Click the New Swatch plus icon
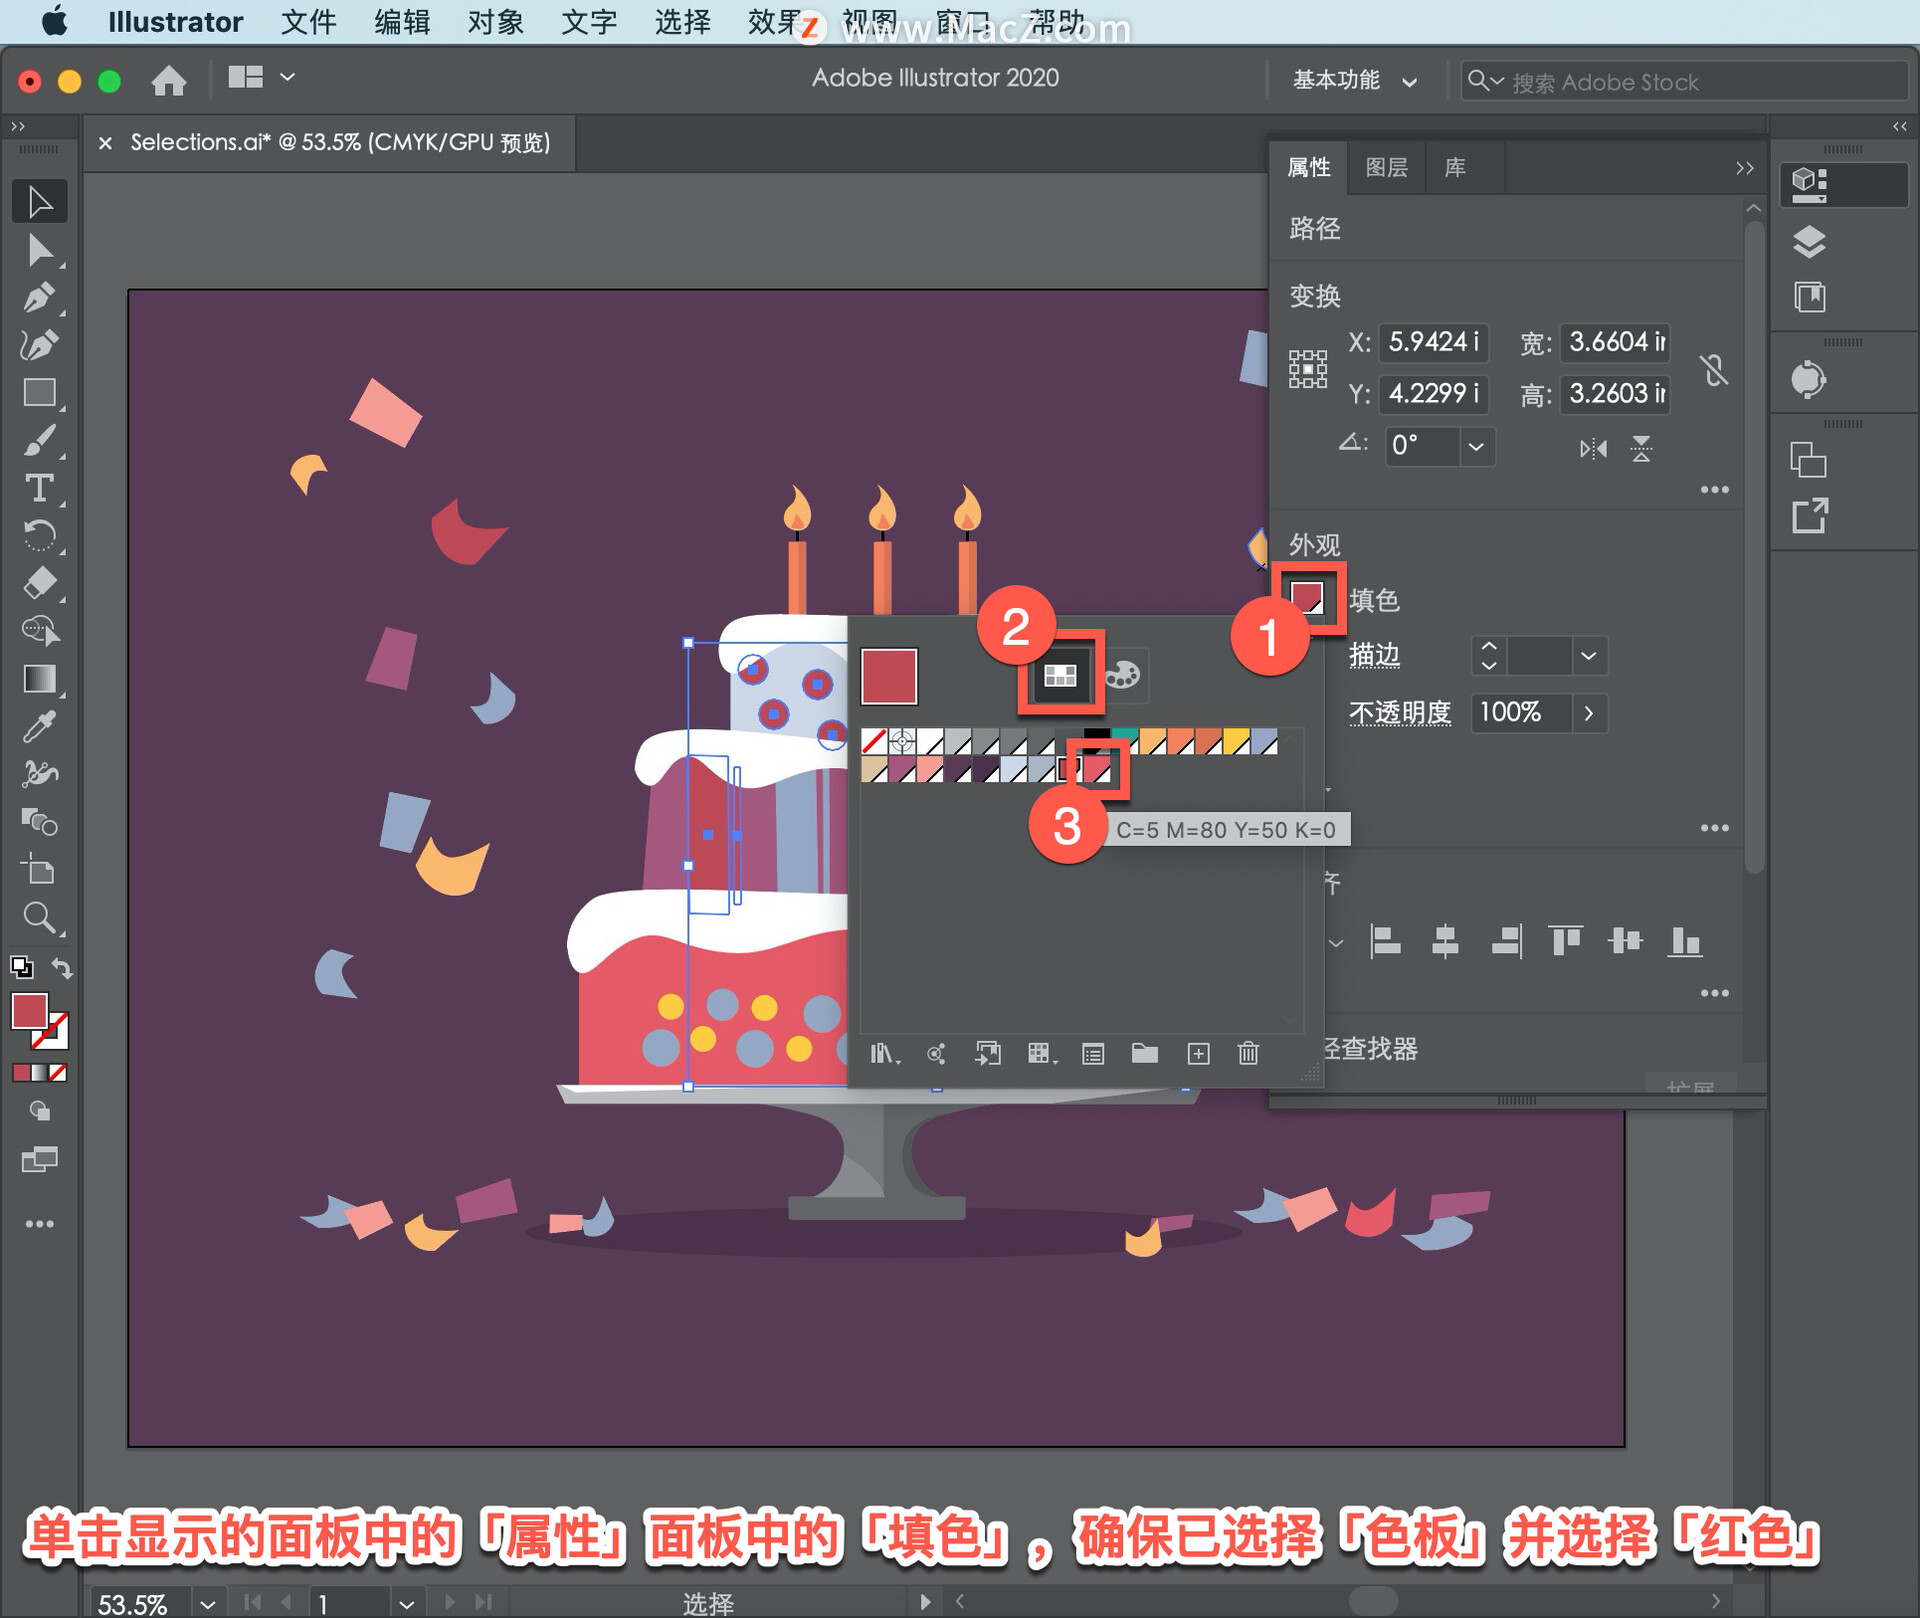Screen dimensions: 1920x1618 click(1198, 1053)
